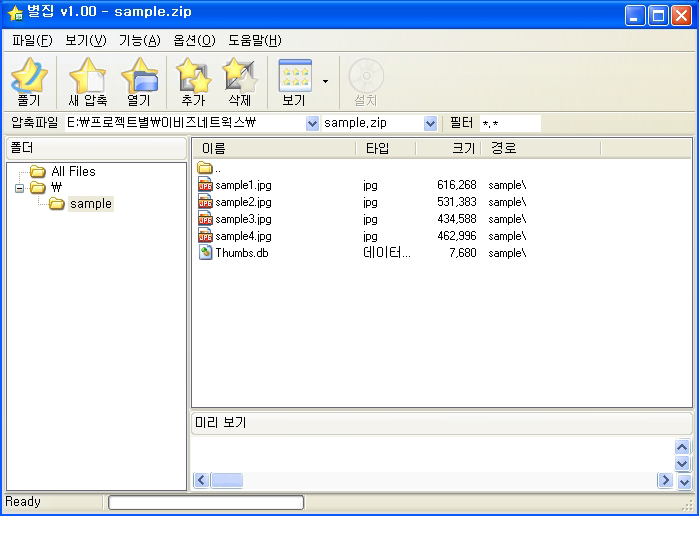Select the sample3.jpg file icon
700x538 pixels.
205,219
